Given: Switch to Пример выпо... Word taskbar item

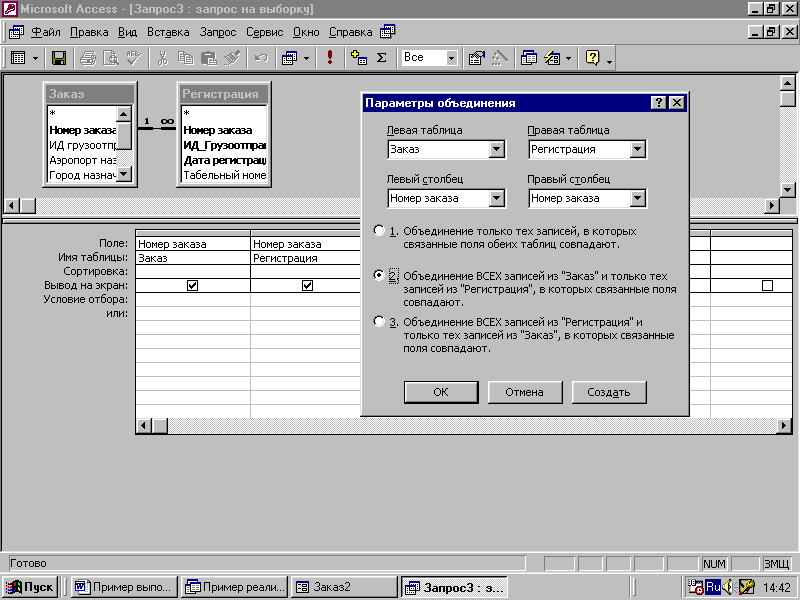Looking at the screenshot, I should pyautogui.click(x=124, y=587).
